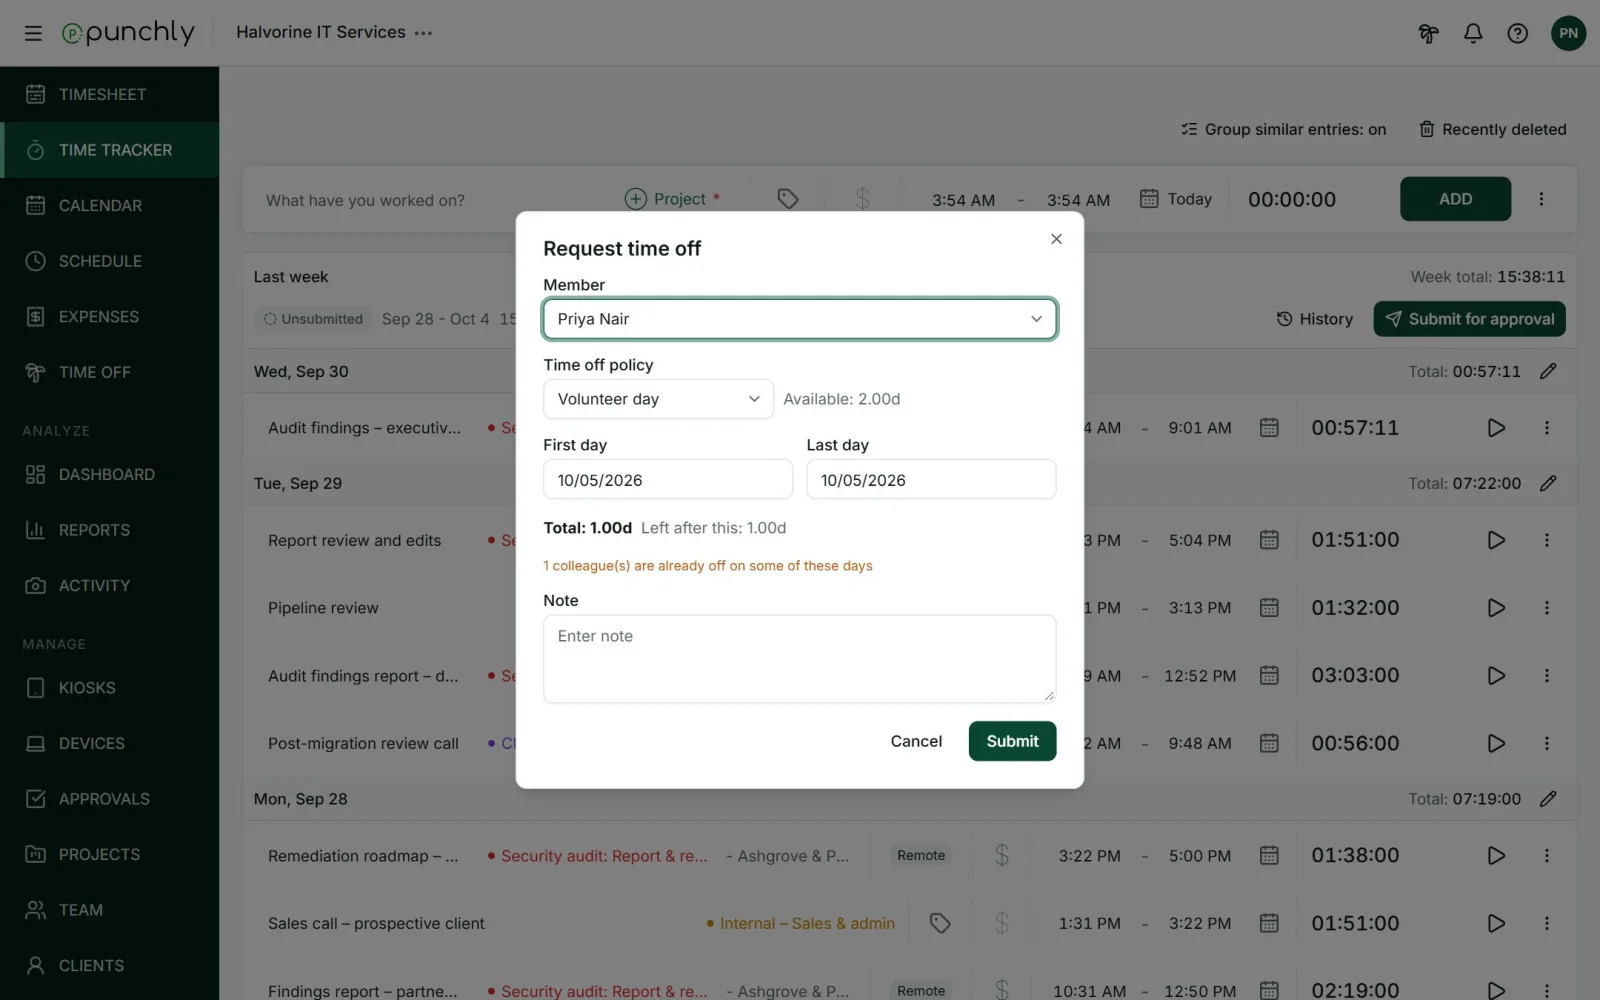Viewport: 1600px width, 1000px height.
Task: Click Submit for approval button
Action: coord(1469,319)
